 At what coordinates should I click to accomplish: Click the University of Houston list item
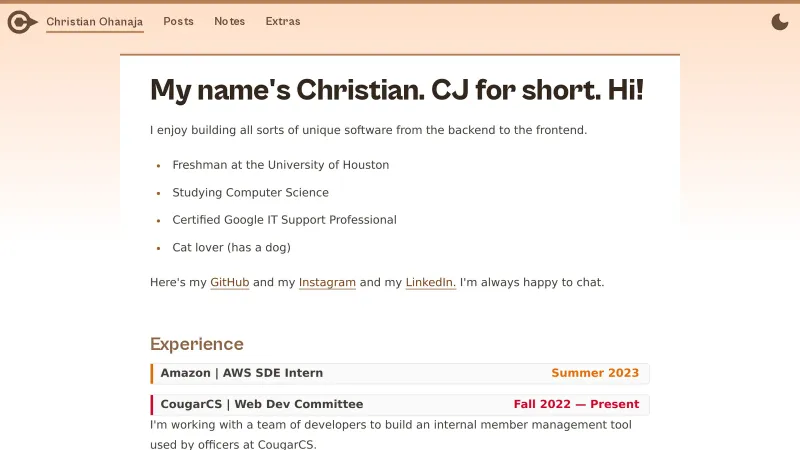[x=280, y=165]
